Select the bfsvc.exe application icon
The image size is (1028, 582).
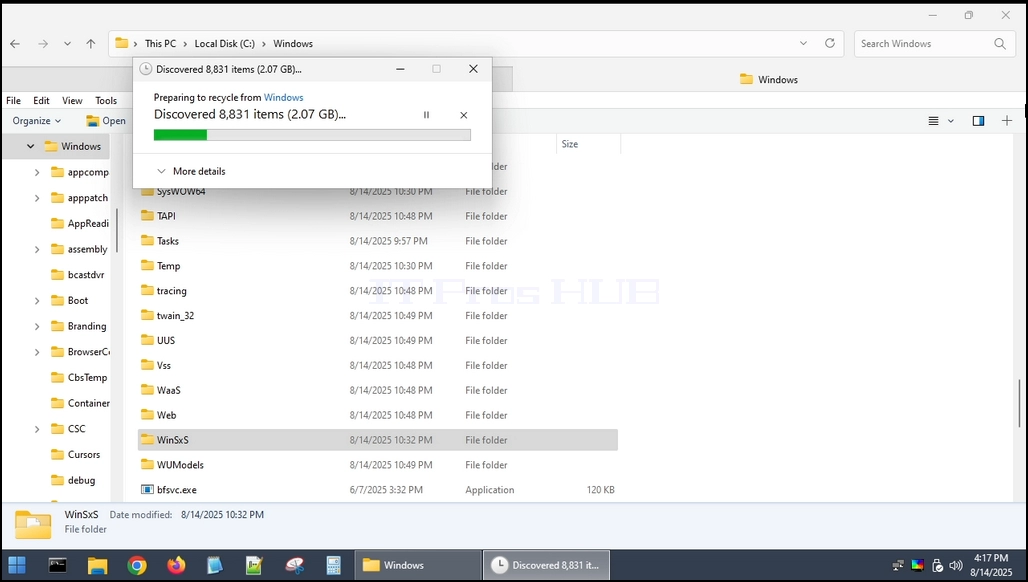[x=148, y=490]
